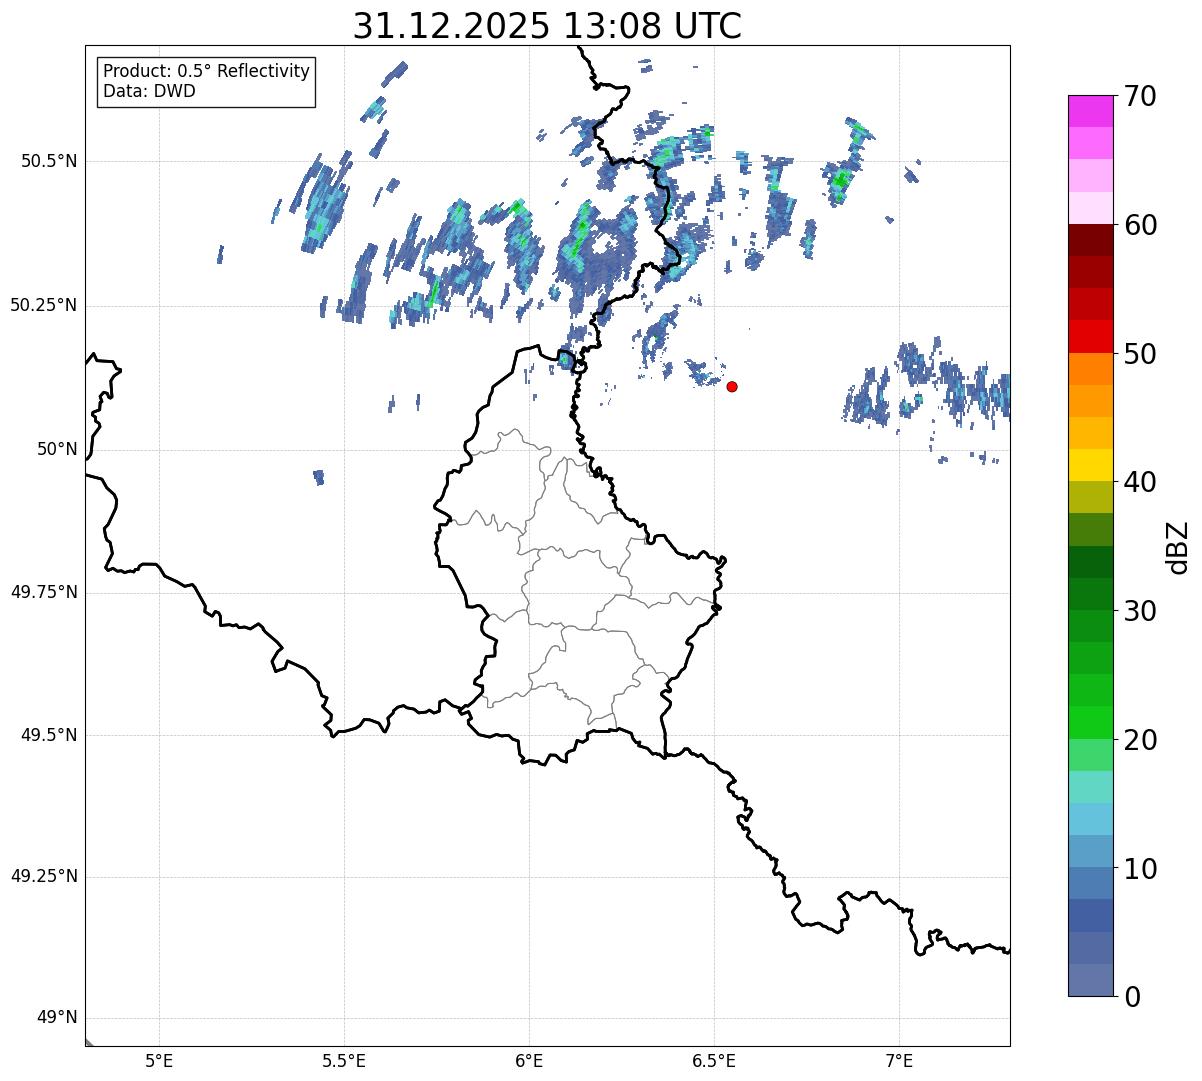Click the 6°E longitude label
Screen dimensions: 1202x1081
pos(529,1061)
